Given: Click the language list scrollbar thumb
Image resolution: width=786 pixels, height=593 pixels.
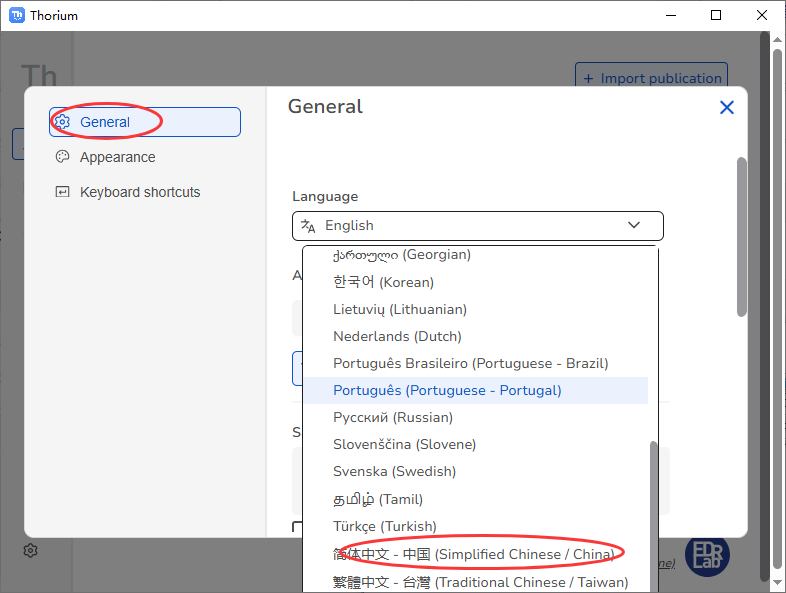Looking at the screenshot, I should click(x=654, y=510).
